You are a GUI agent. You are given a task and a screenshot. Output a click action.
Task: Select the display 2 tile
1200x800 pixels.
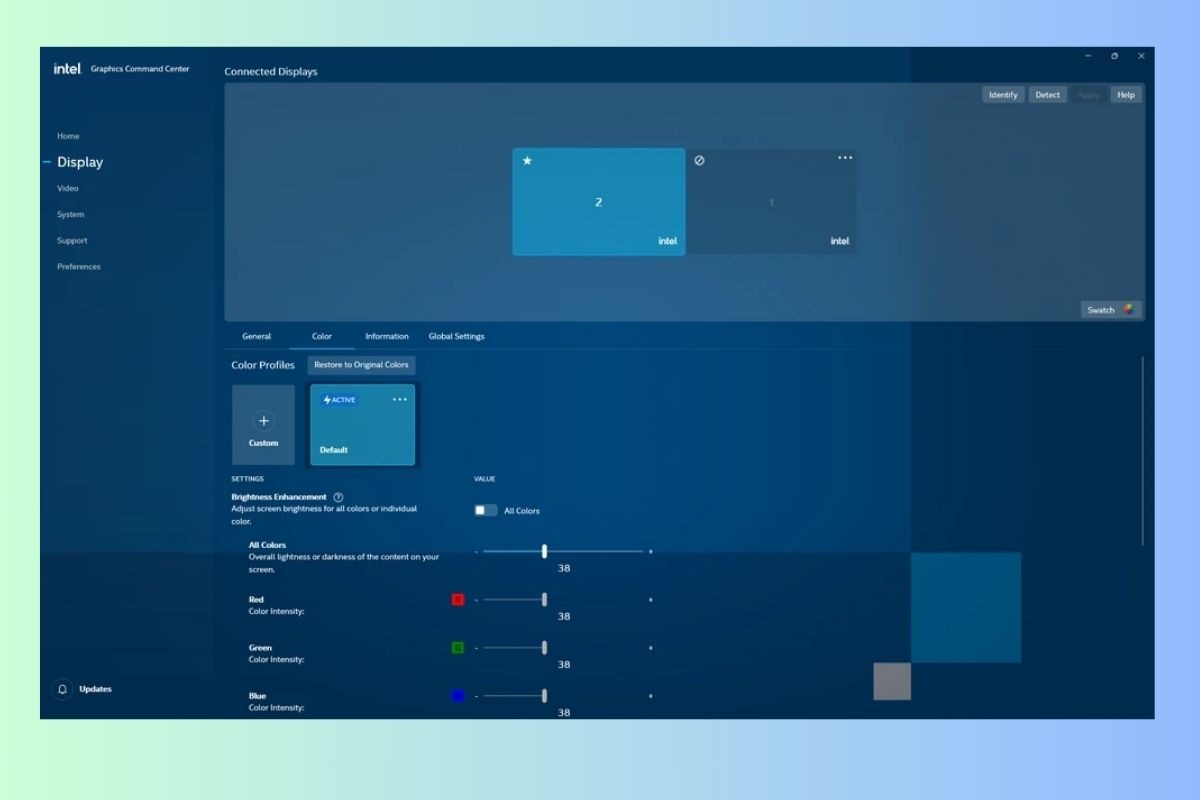pos(599,202)
